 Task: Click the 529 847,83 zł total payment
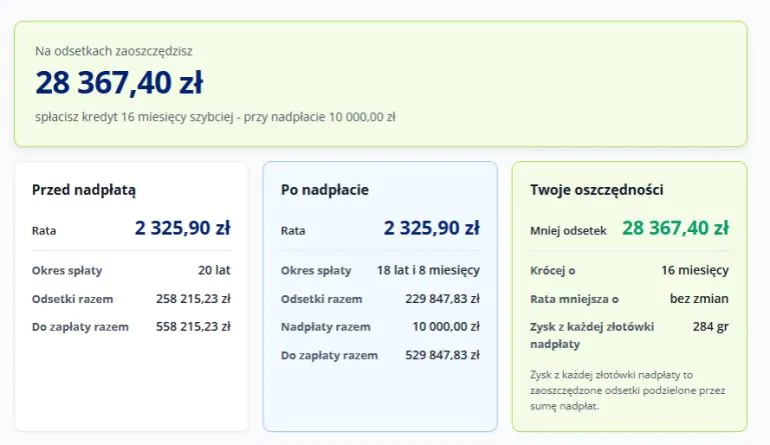[x=442, y=355]
